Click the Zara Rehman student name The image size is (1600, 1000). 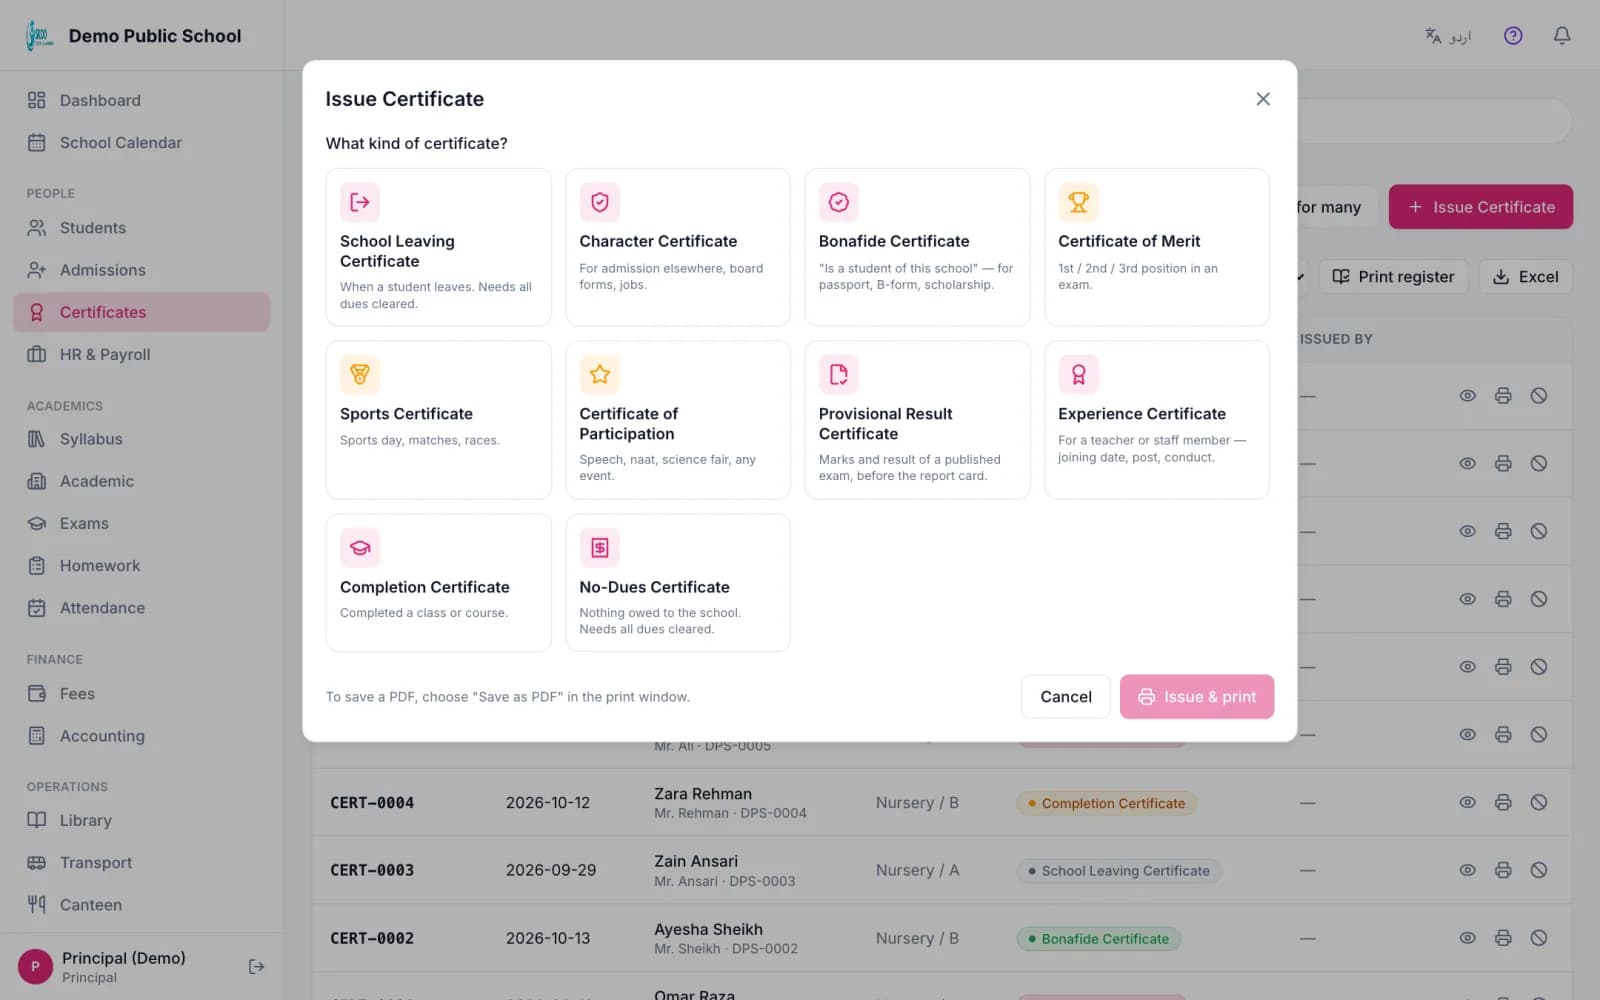click(x=703, y=794)
